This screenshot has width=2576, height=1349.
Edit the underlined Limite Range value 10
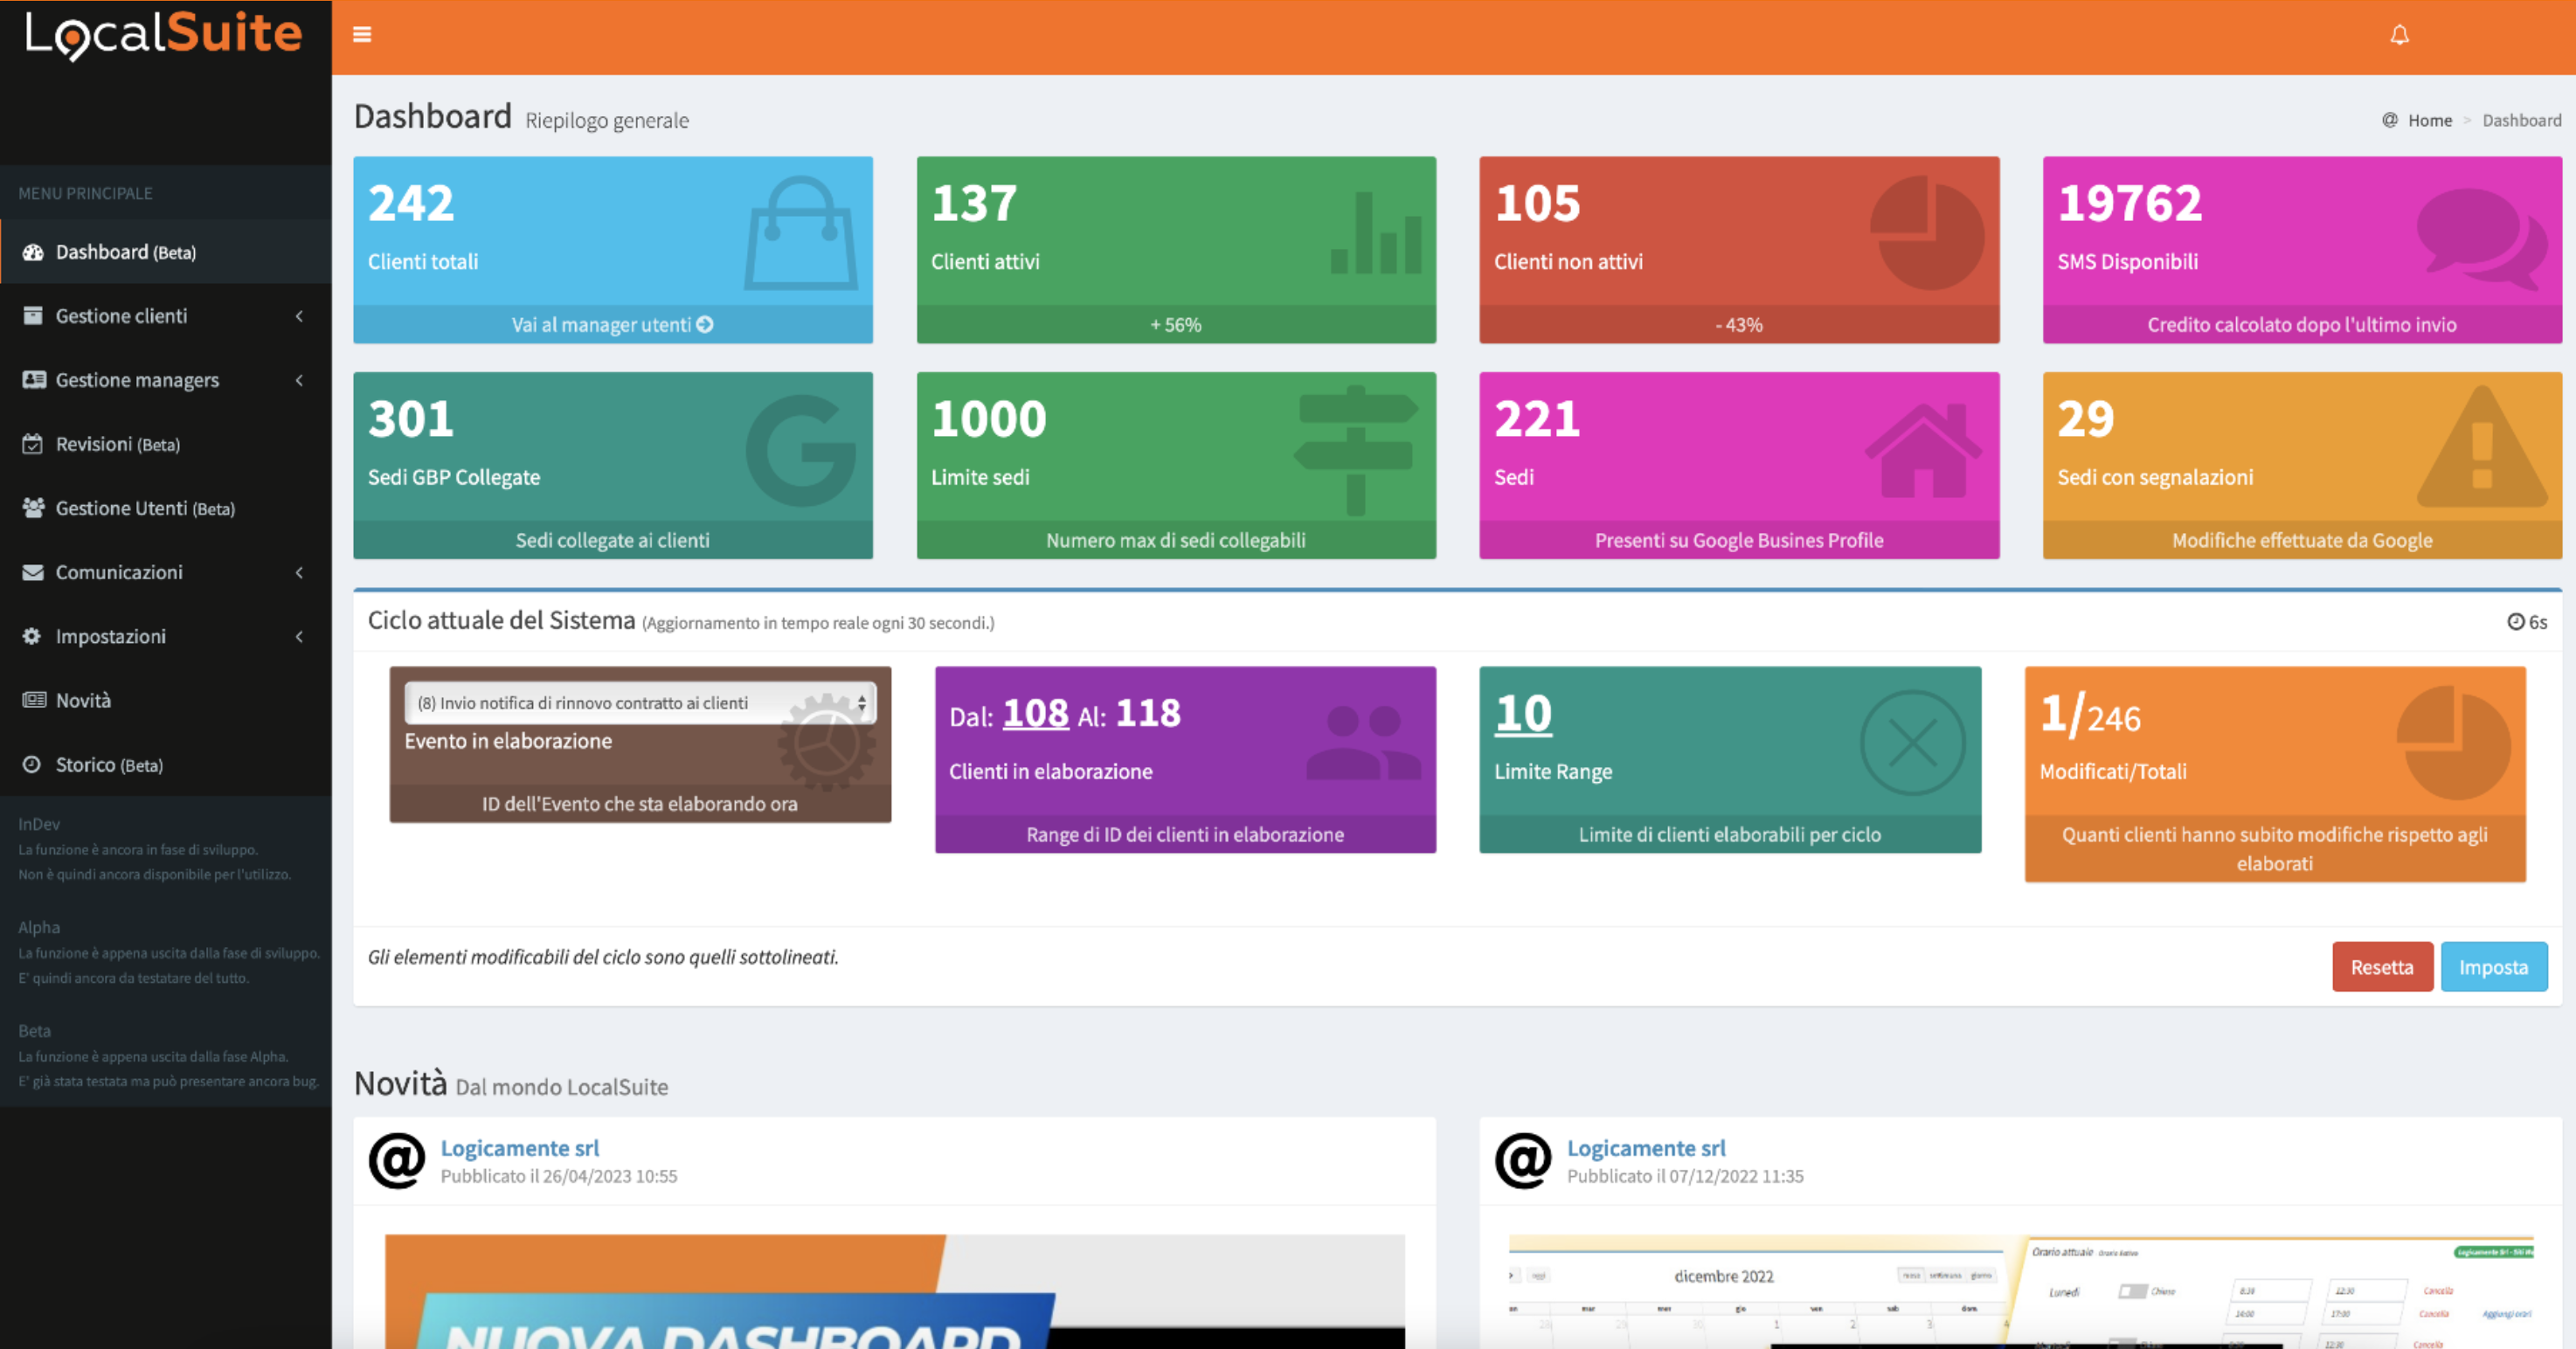[x=1522, y=714]
